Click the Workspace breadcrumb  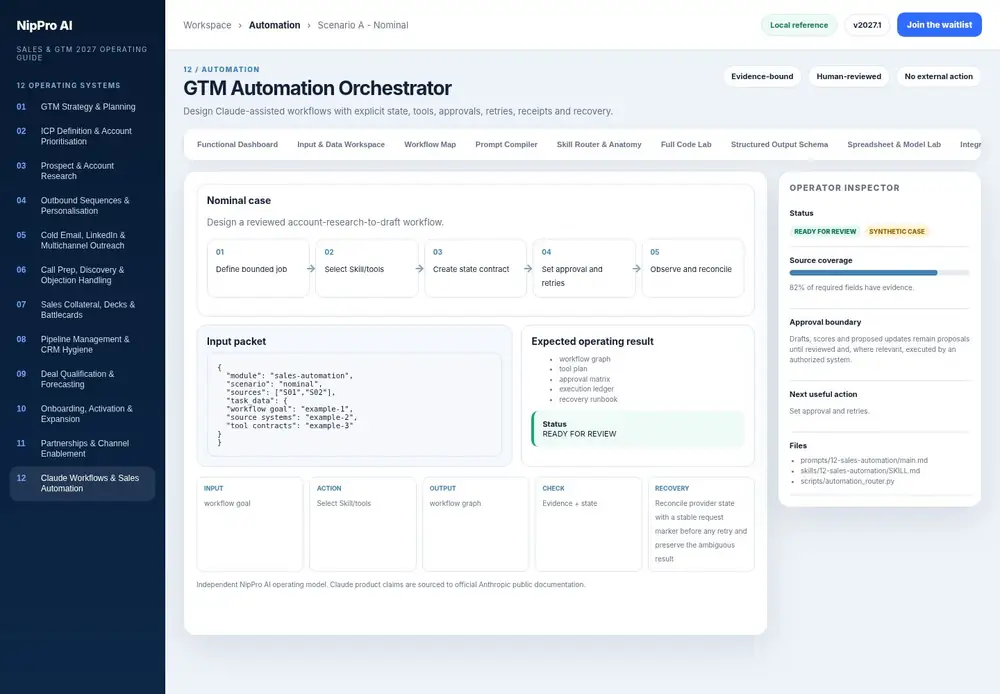(x=207, y=25)
